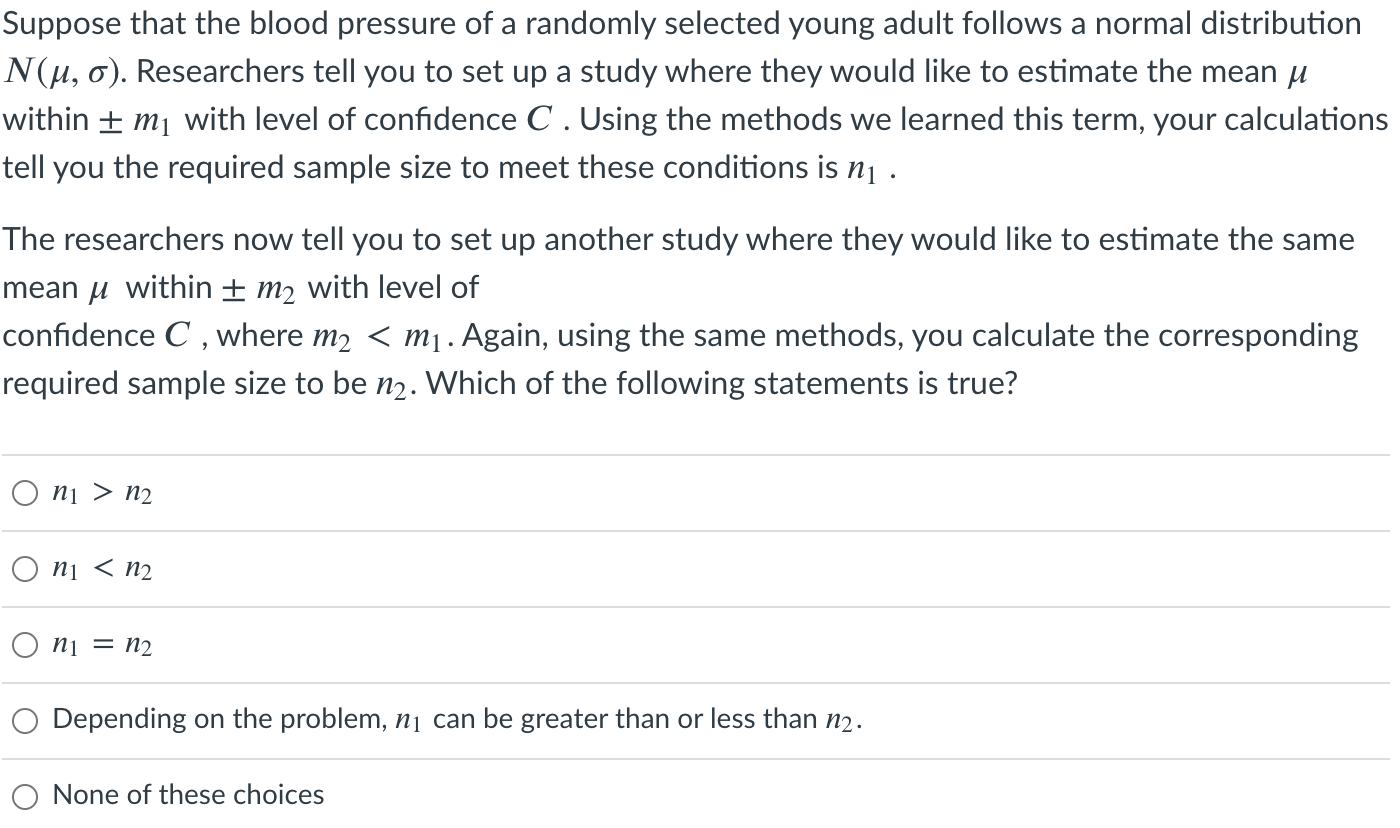Screen dimensions: 1400x828
Task: Choose the 'Depending on the problem' radio button
Action: (25, 720)
